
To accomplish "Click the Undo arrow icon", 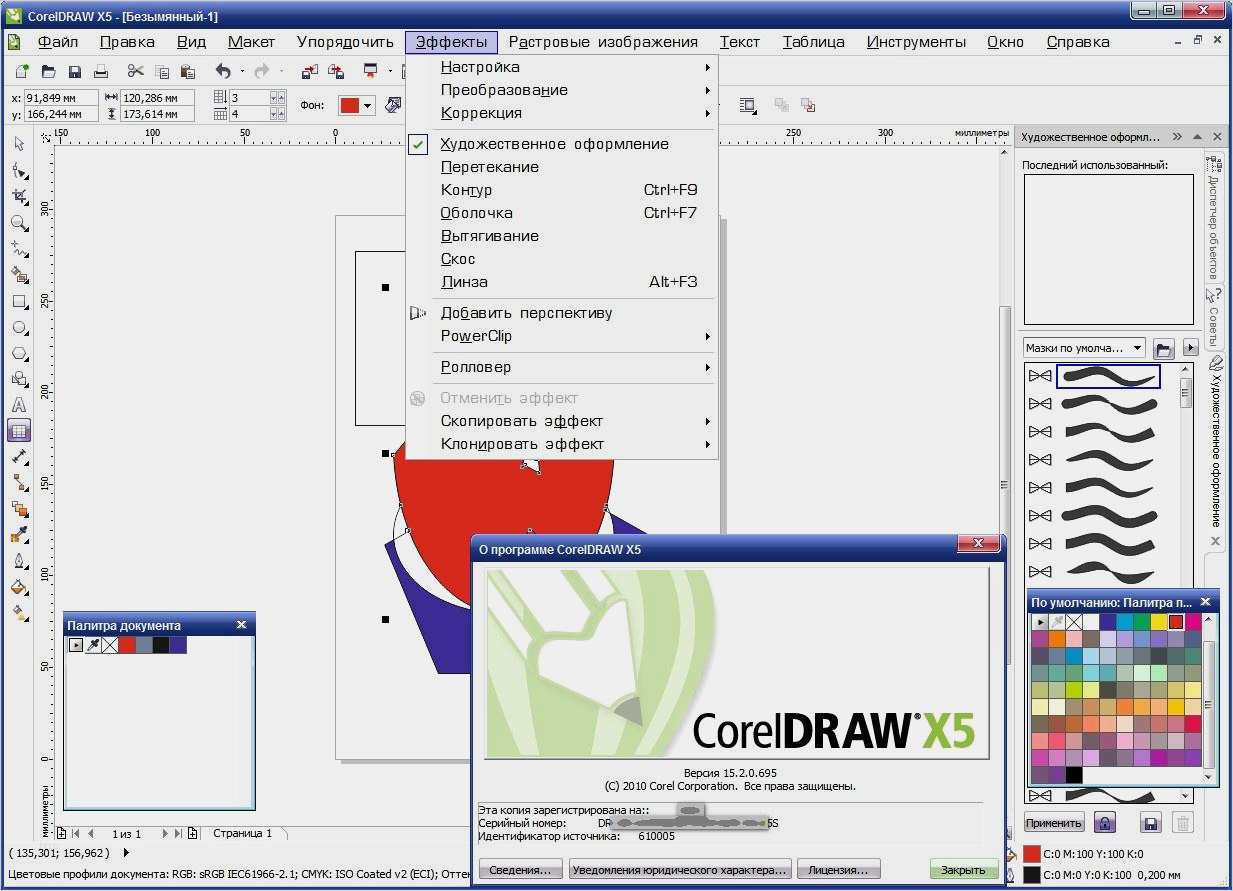I will (223, 71).
